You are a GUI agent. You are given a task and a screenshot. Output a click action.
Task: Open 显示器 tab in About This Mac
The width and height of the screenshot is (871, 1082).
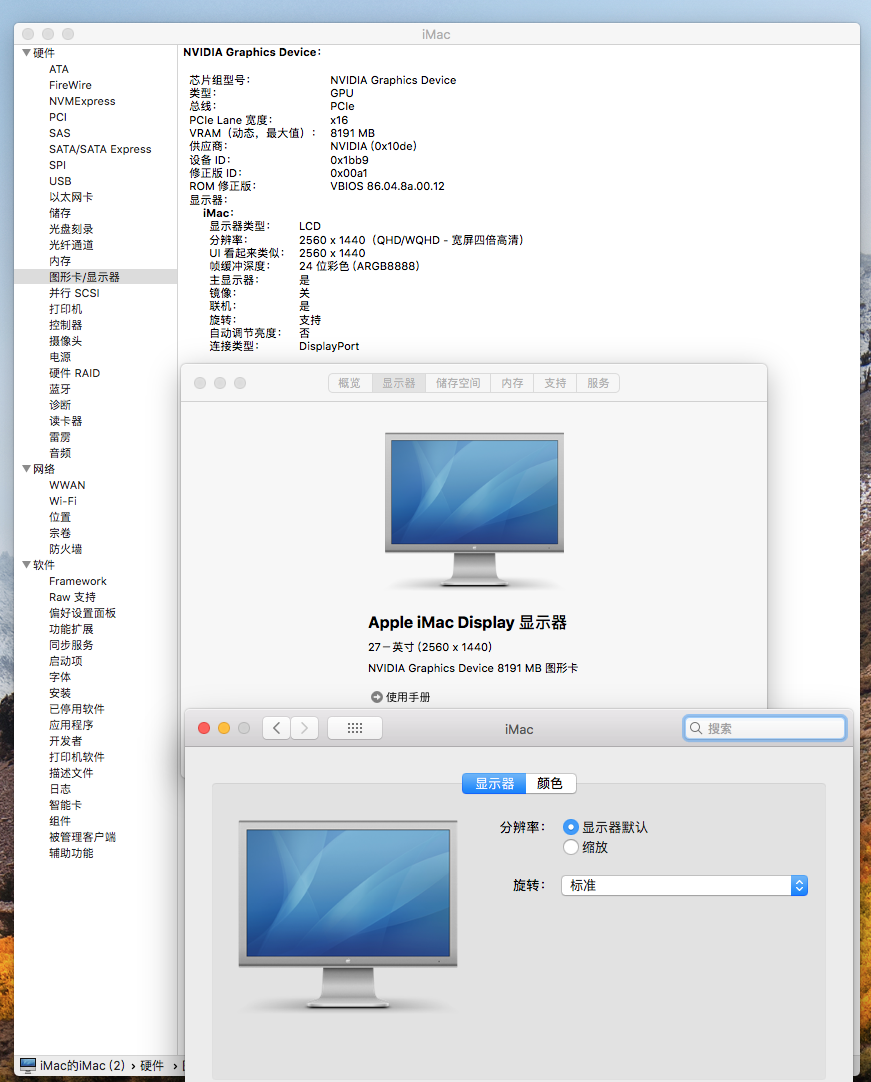pyautogui.click(x=399, y=383)
